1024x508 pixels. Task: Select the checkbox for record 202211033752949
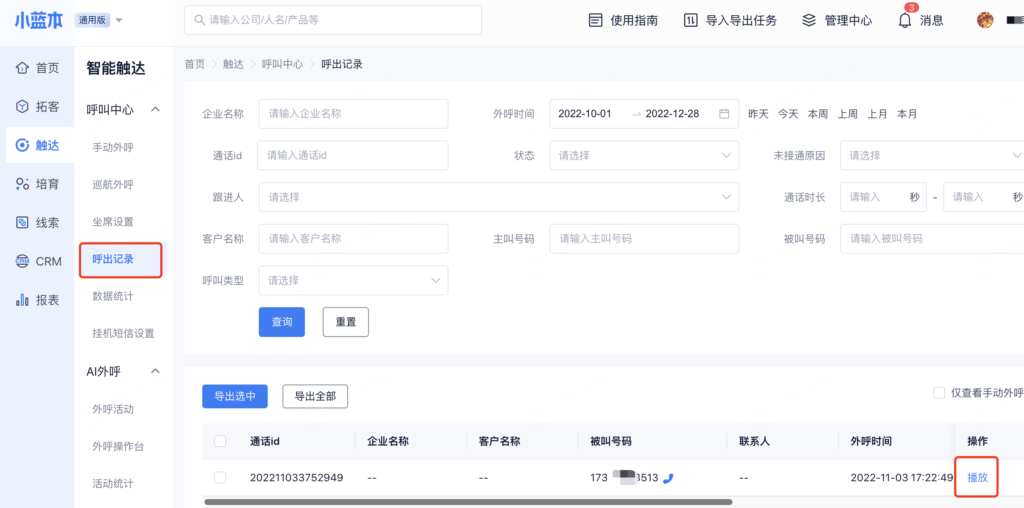coord(220,478)
